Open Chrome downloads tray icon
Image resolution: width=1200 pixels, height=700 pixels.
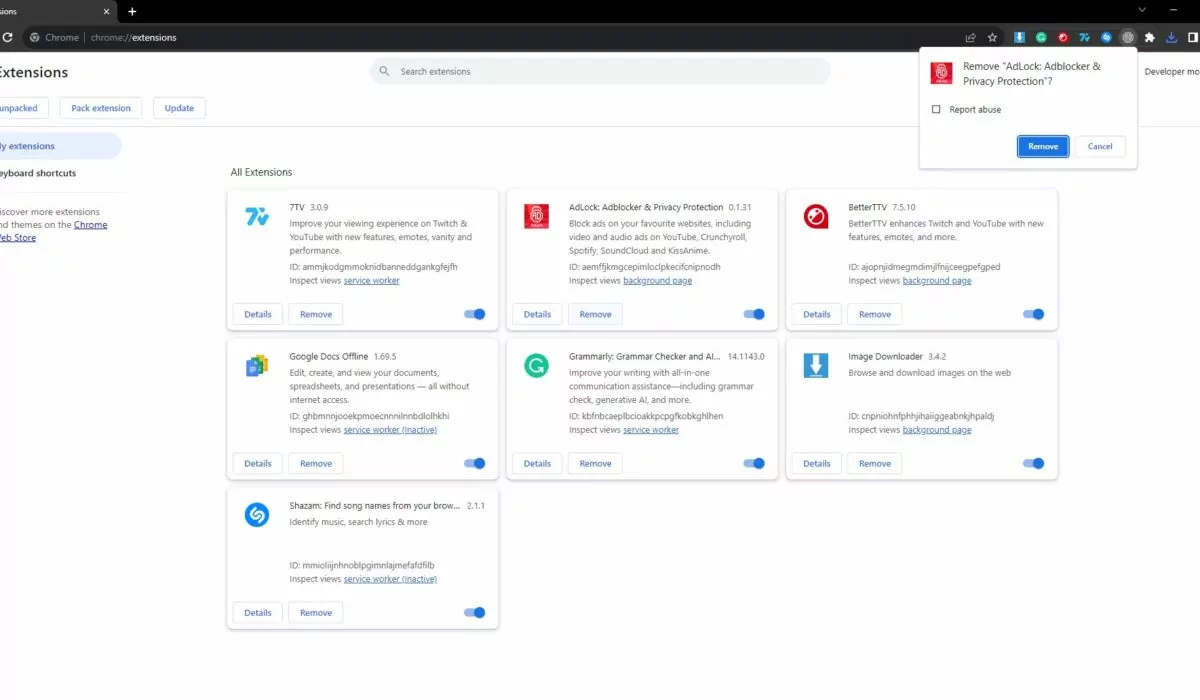[1173, 38]
